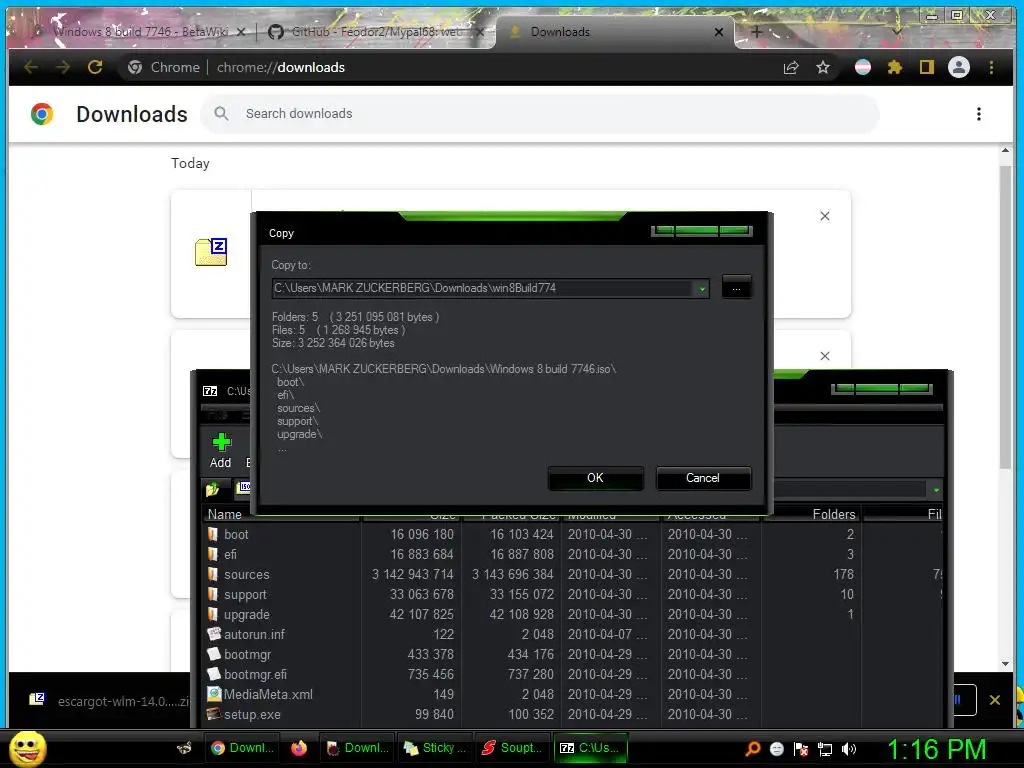Switch to the GitHub Feodor2/Mypal68 tab

376,31
